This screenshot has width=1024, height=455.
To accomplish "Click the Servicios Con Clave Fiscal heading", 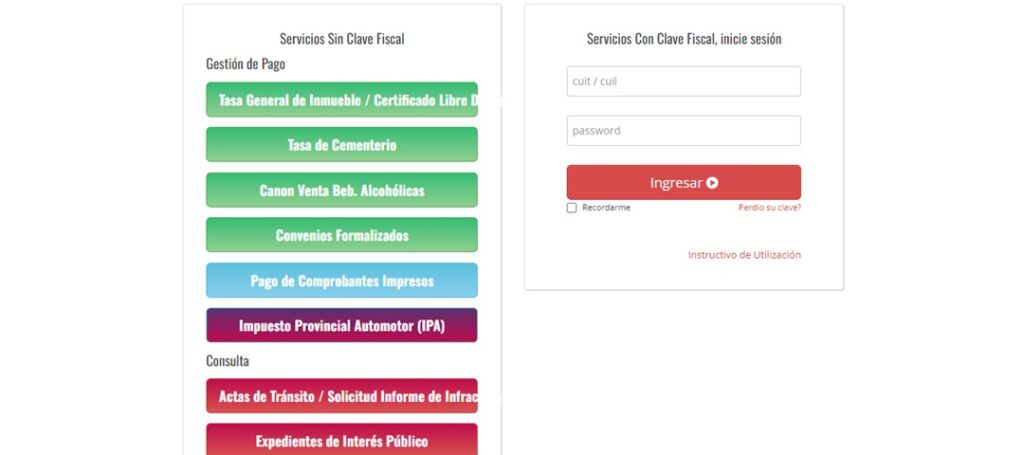I will [x=684, y=39].
